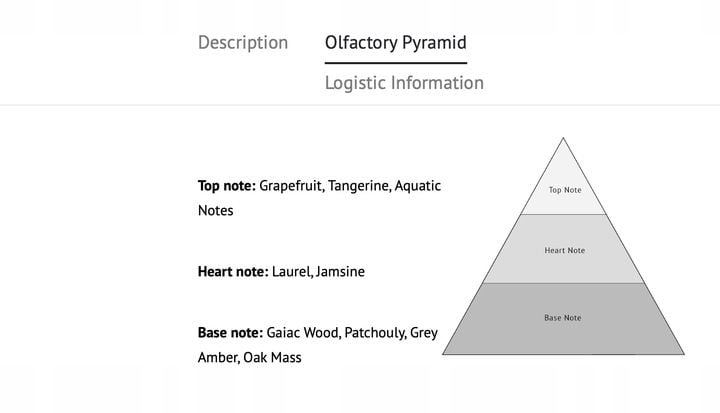Select the Heart Note pyramid band

pos(564,250)
